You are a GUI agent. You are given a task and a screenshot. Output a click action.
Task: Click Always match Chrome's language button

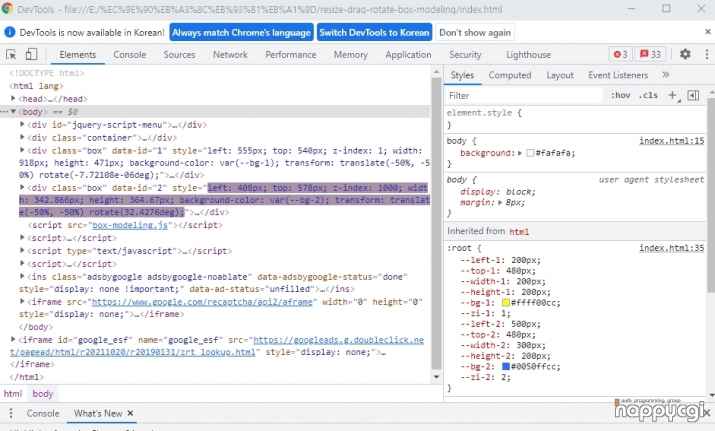241,32
